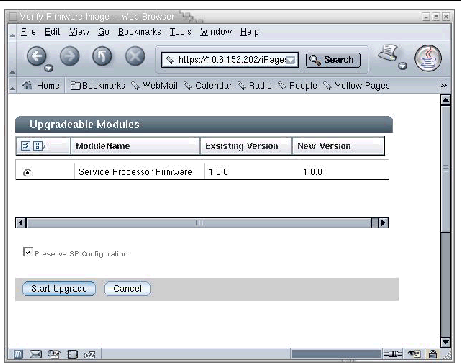Click the Service Processor Firmware module name
This screenshot has width=461, height=364.
point(135,172)
